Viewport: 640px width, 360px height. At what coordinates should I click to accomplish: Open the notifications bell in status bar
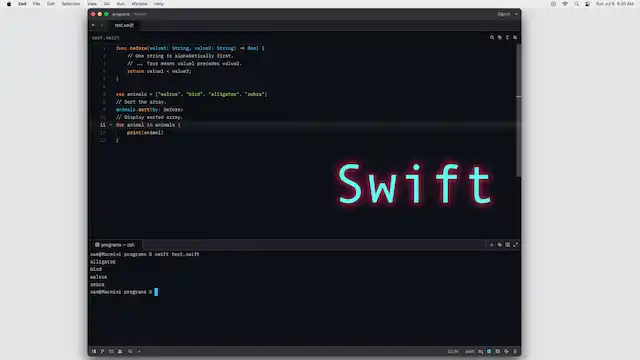pyautogui.click(x=515, y=351)
